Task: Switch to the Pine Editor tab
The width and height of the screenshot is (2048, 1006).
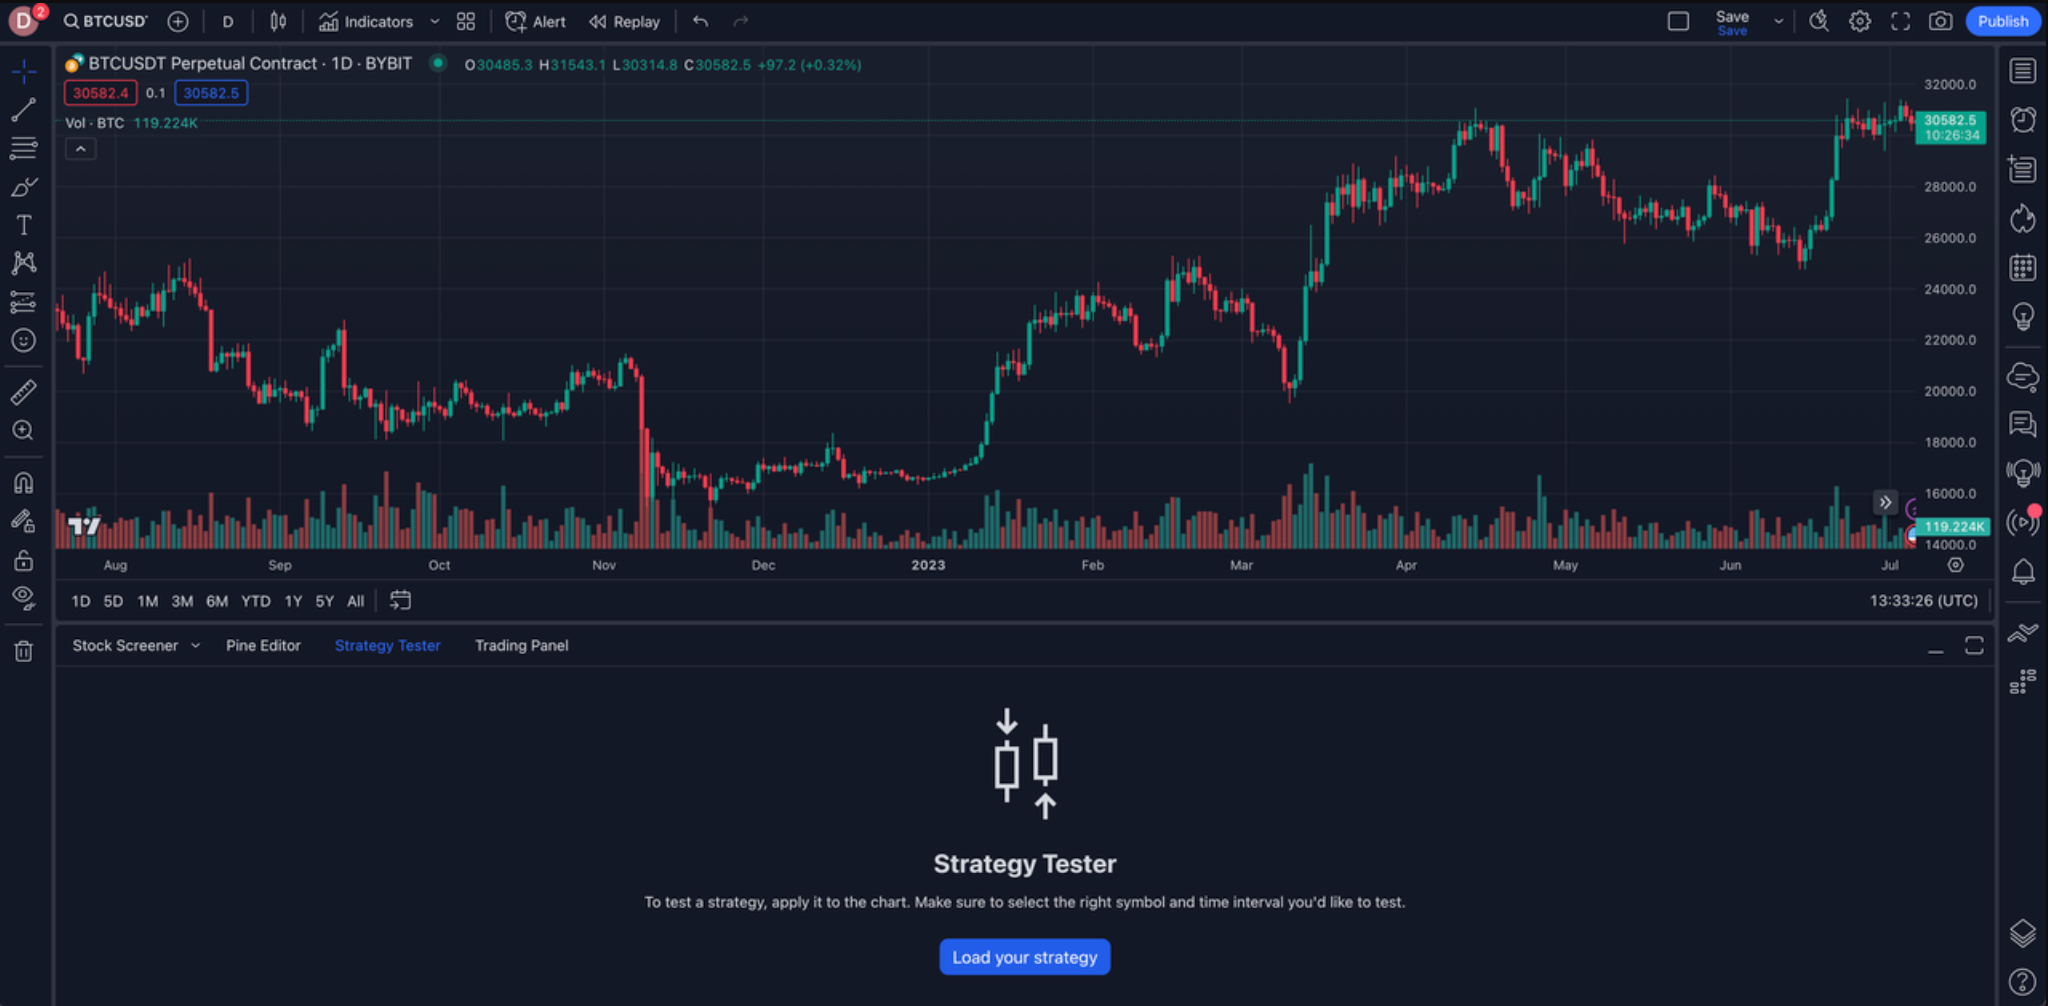Action: click(x=263, y=646)
